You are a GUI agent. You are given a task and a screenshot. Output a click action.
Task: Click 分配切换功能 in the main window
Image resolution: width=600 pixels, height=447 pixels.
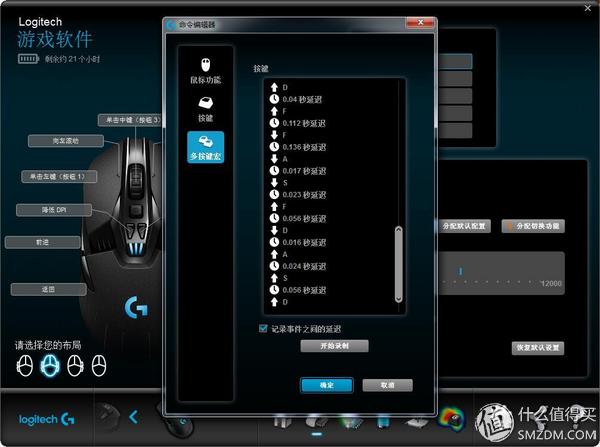tap(533, 226)
